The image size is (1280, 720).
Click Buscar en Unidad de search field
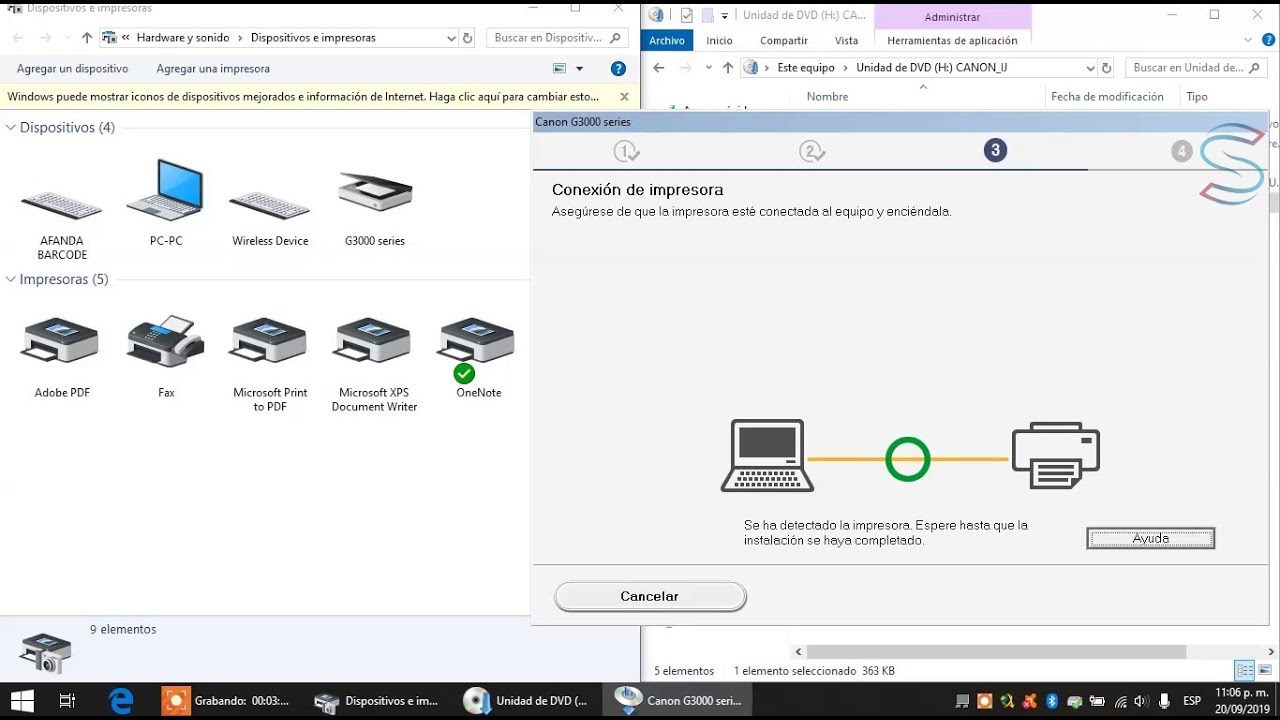click(x=1196, y=68)
